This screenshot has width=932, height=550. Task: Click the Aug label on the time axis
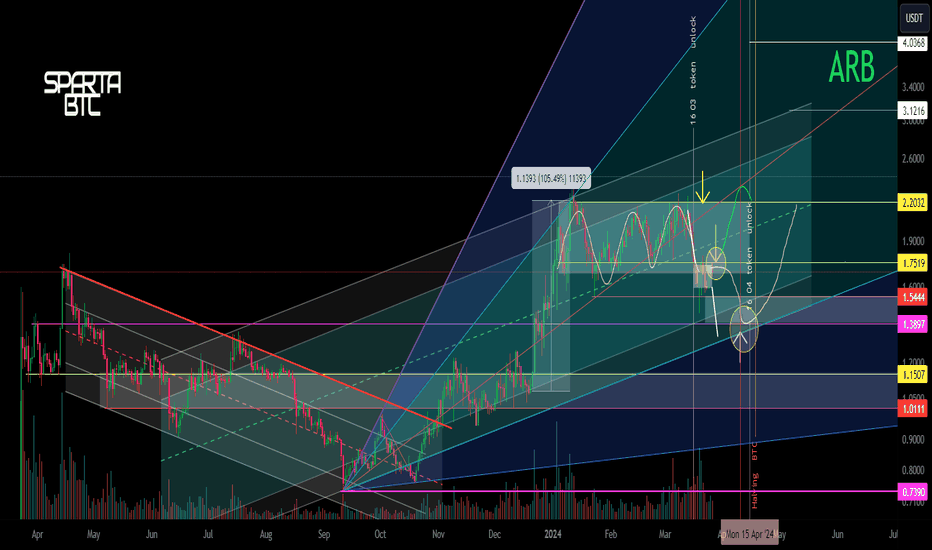tap(266, 535)
